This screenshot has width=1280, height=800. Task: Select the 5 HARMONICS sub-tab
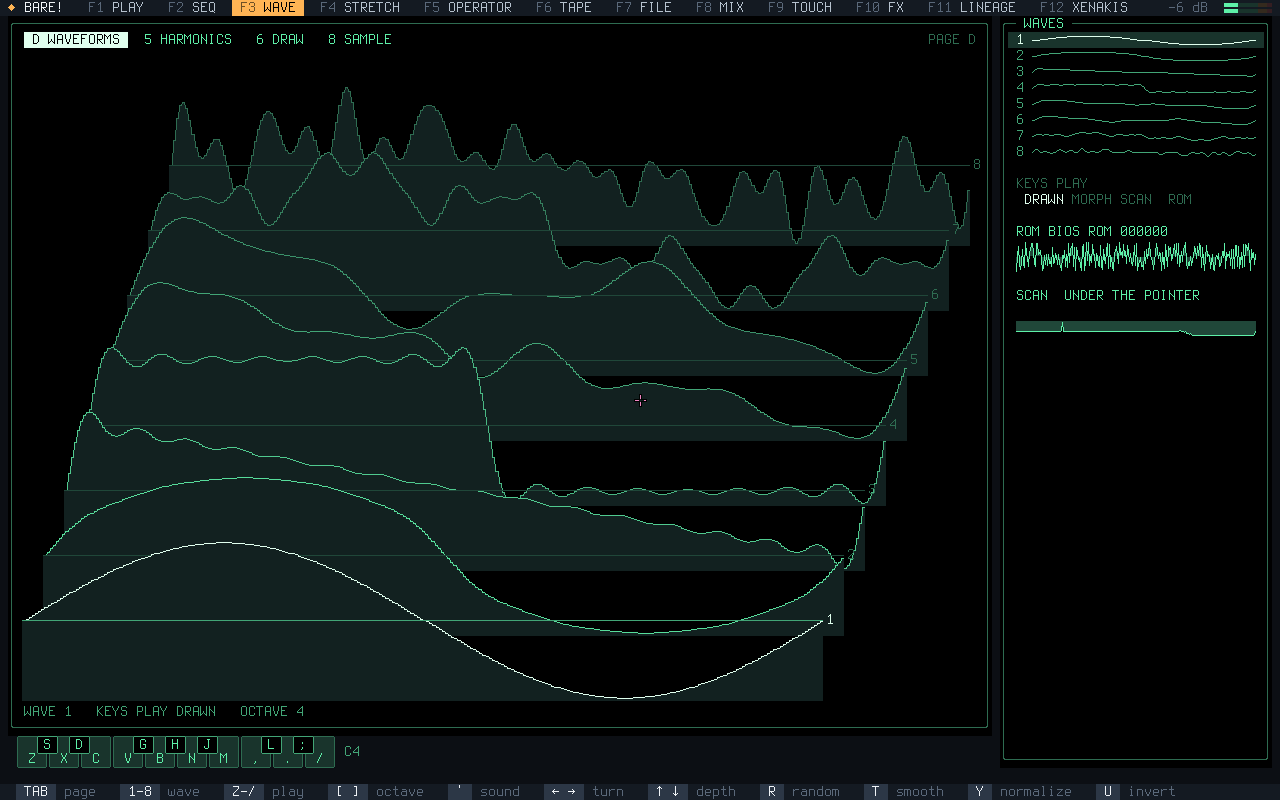tap(188, 40)
